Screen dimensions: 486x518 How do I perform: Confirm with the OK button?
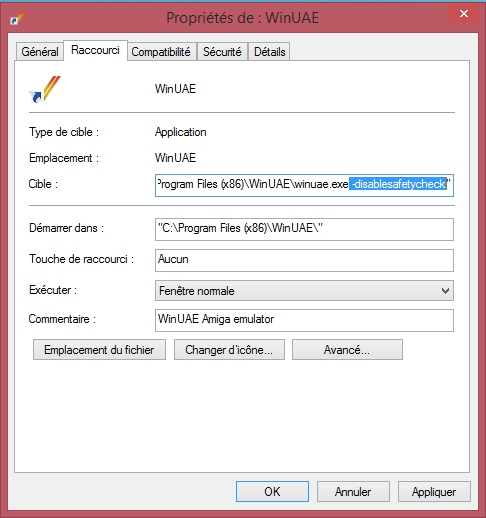[x=272, y=491]
